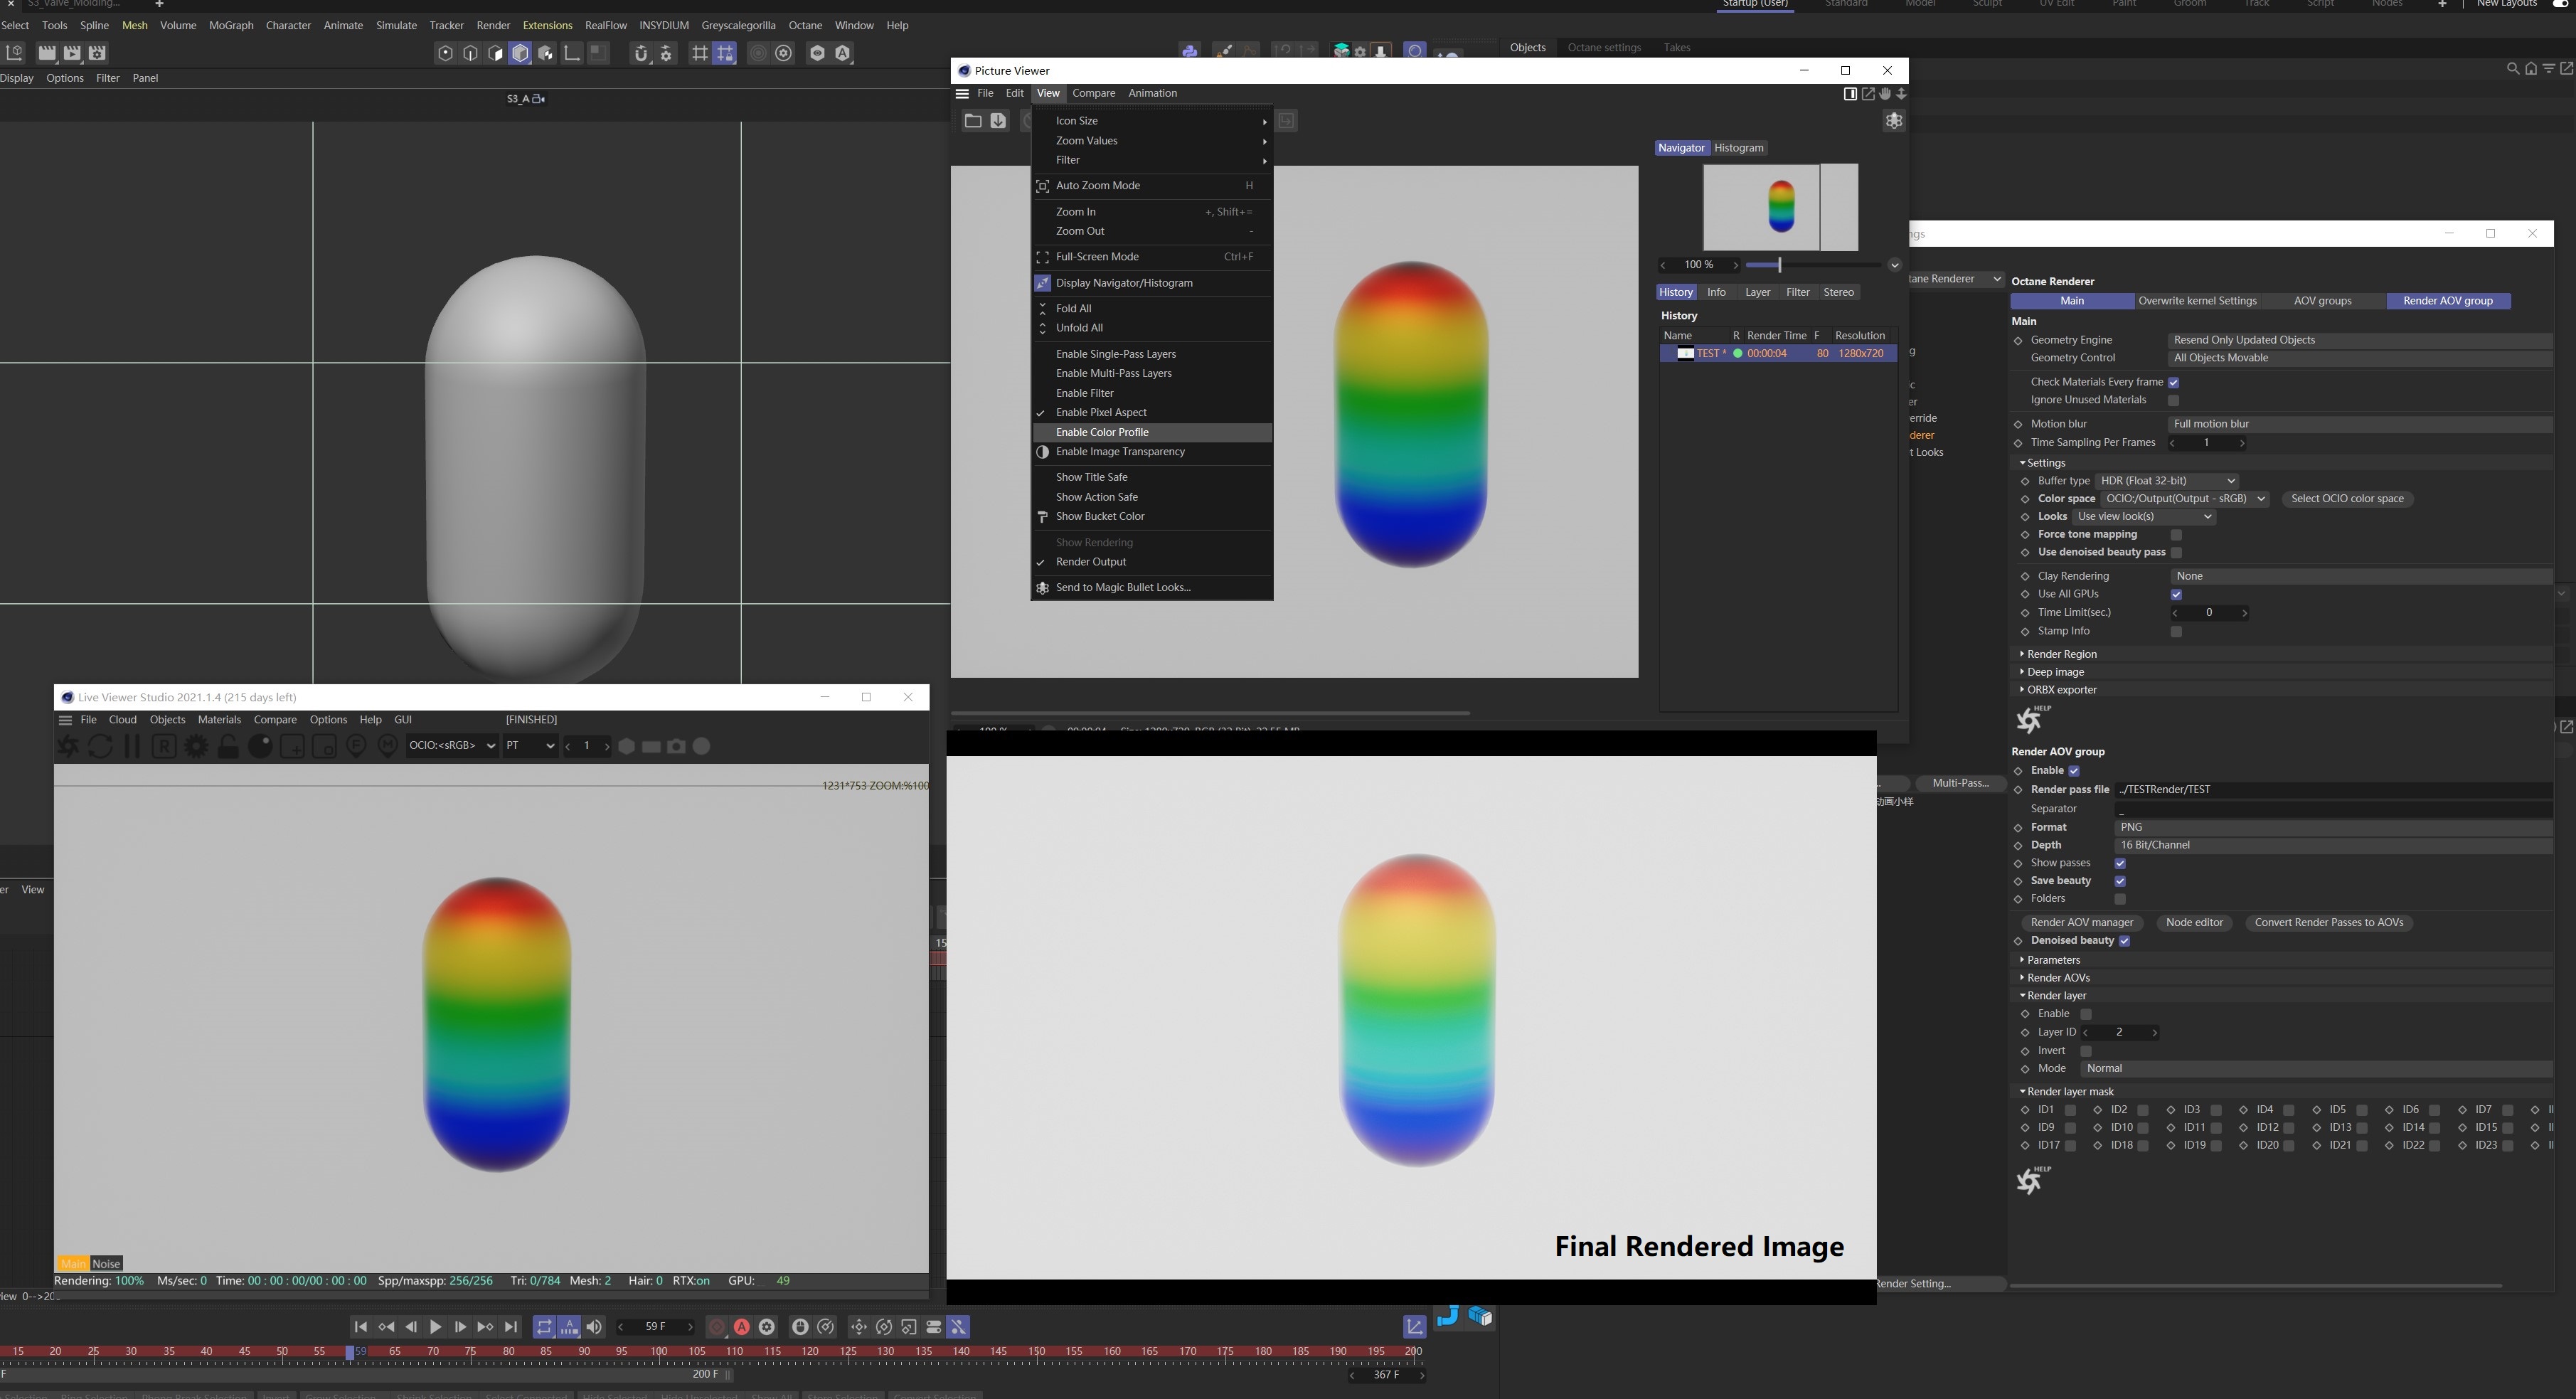Click the picker focus F icon
The image size is (2576, 1399).
[x=356, y=747]
